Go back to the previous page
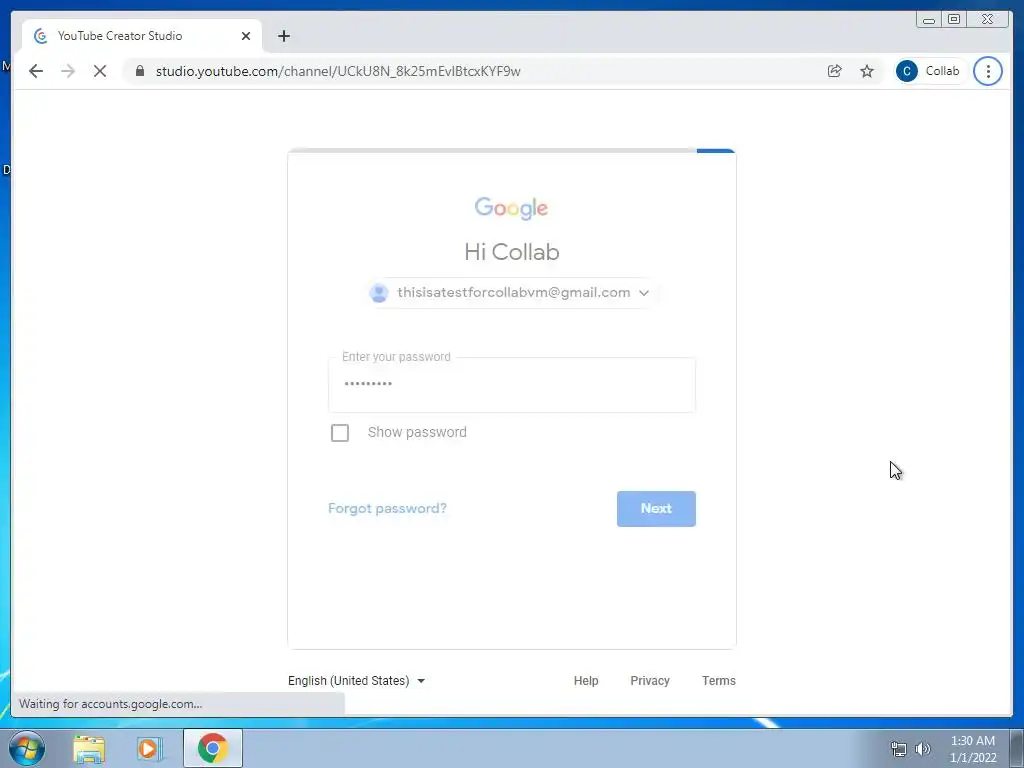1024x768 pixels. (36, 71)
